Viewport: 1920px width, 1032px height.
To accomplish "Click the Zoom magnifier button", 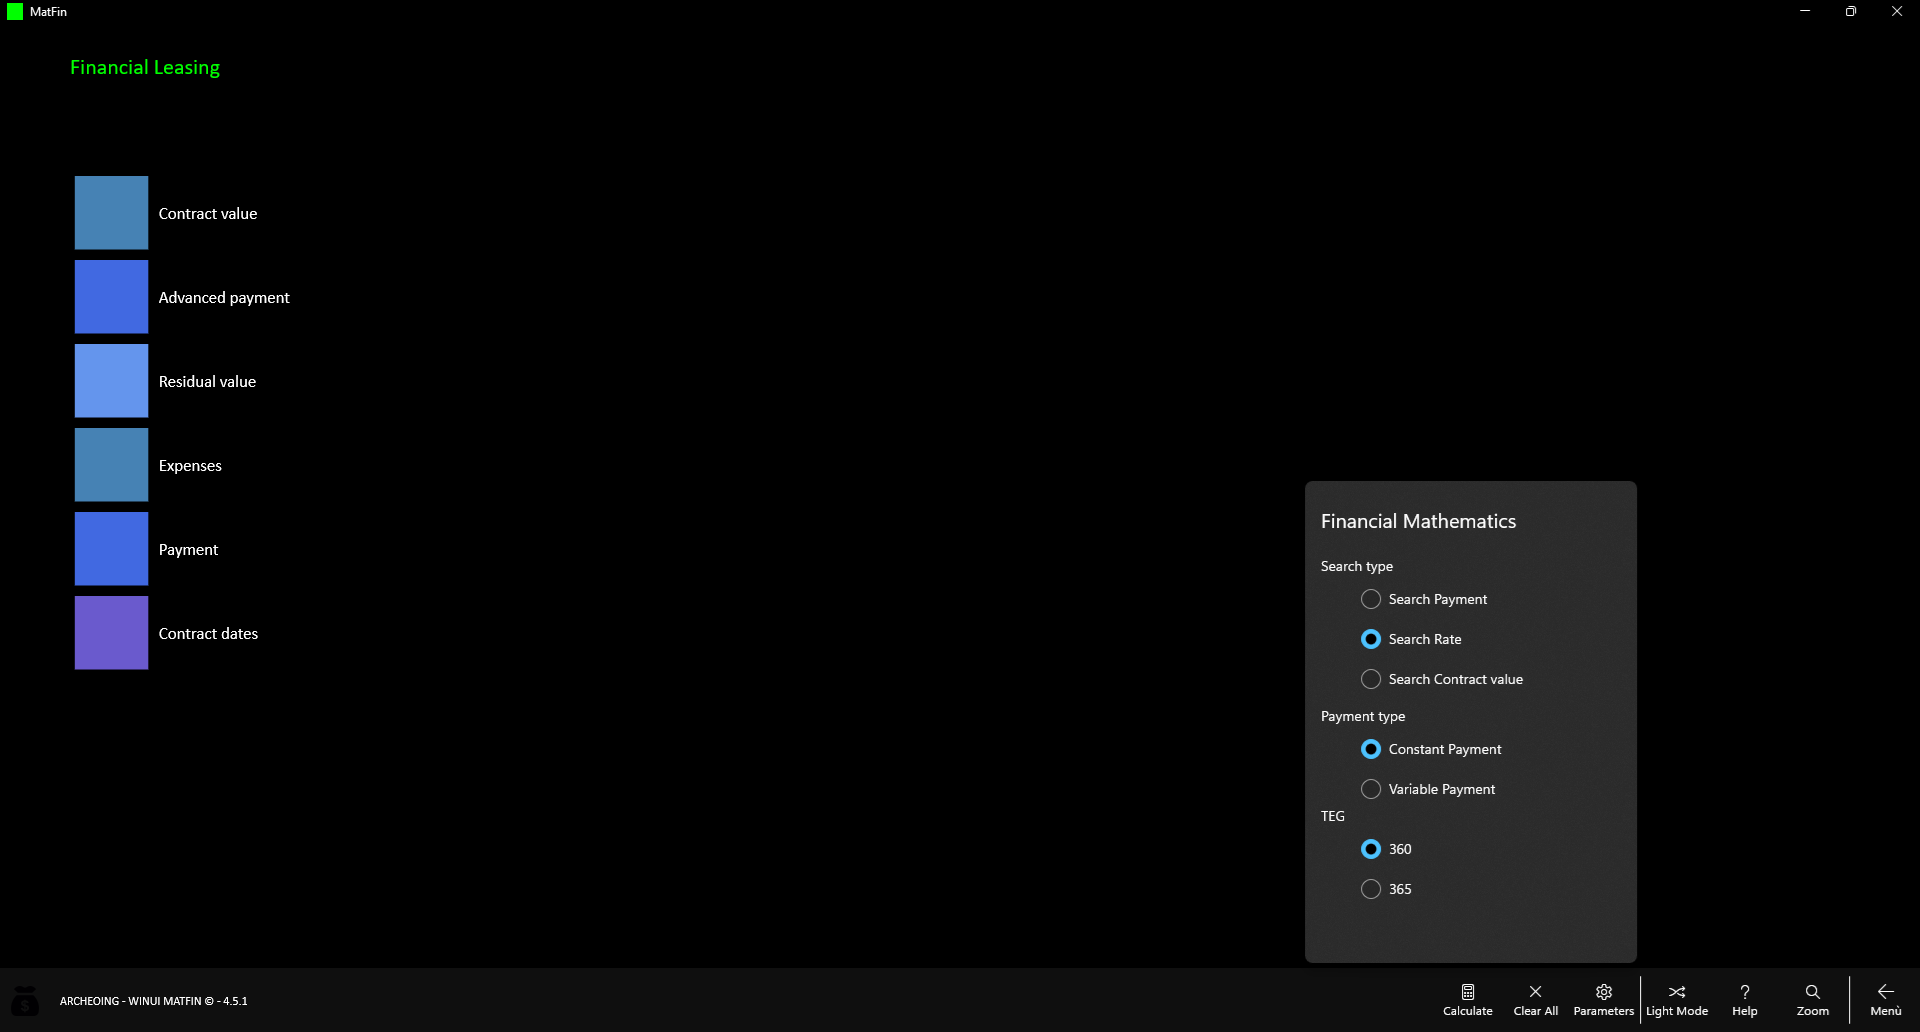I will coord(1813,1000).
